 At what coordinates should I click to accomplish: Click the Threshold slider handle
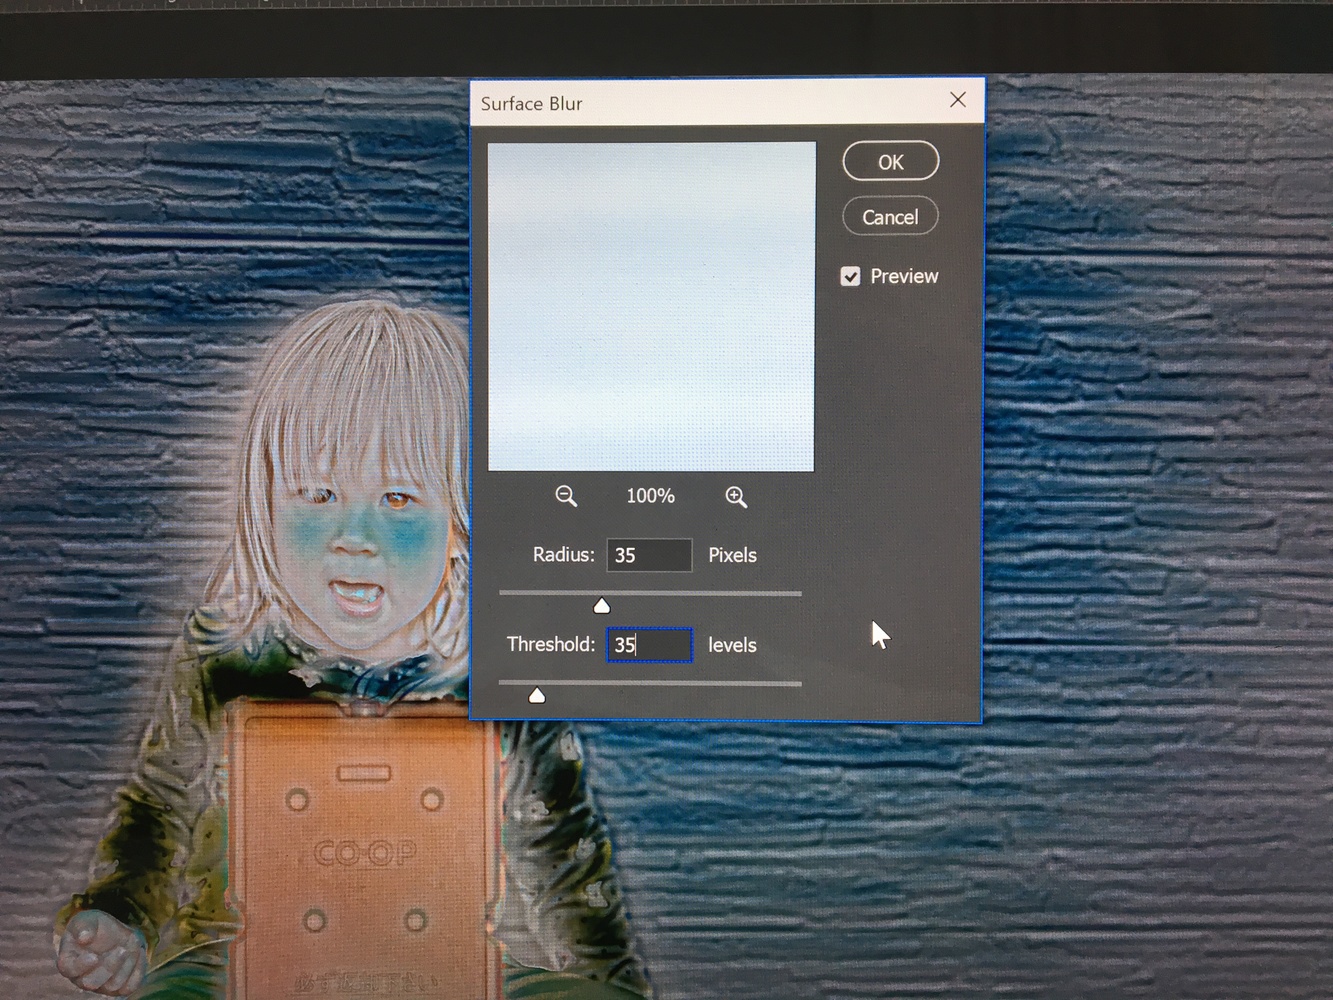click(537, 695)
